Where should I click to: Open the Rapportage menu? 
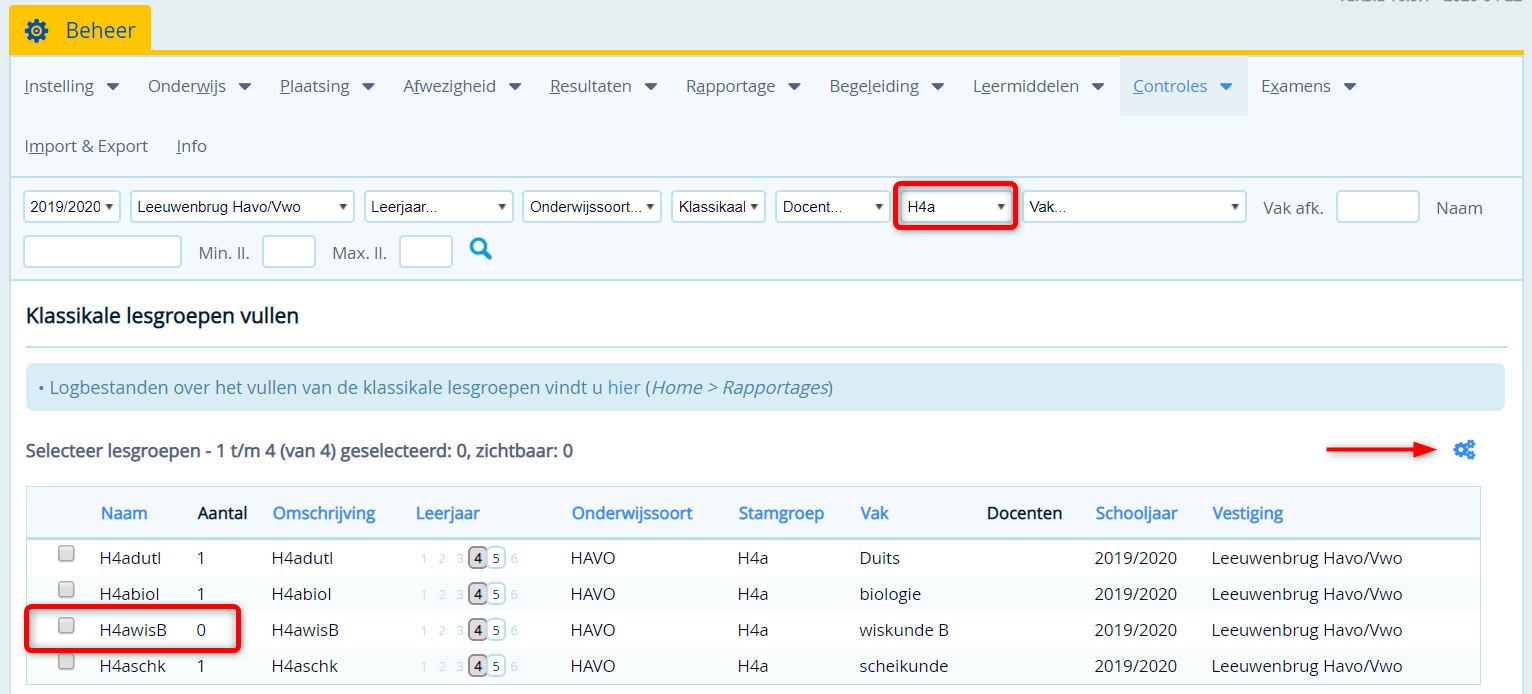pos(744,86)
